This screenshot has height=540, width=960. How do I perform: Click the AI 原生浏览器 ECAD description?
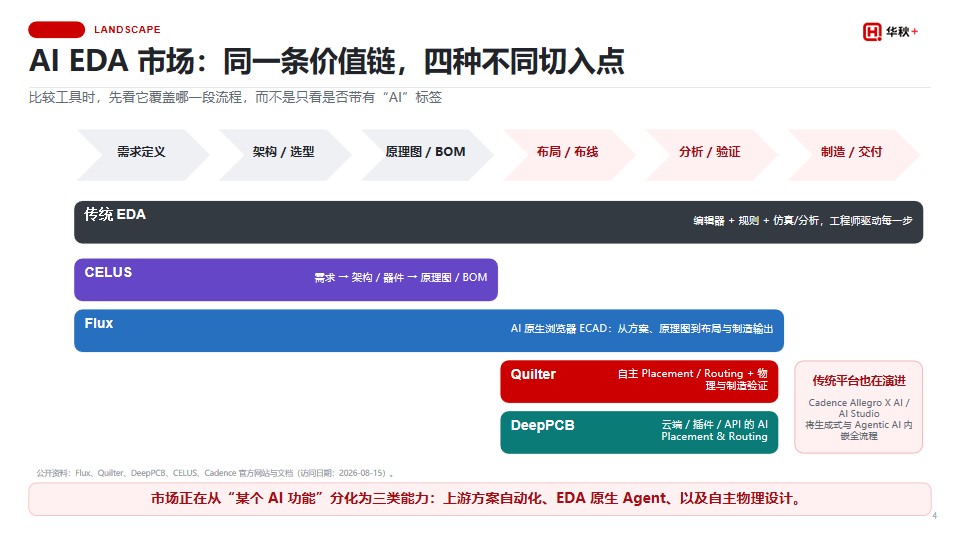click(x=642, y=329)
